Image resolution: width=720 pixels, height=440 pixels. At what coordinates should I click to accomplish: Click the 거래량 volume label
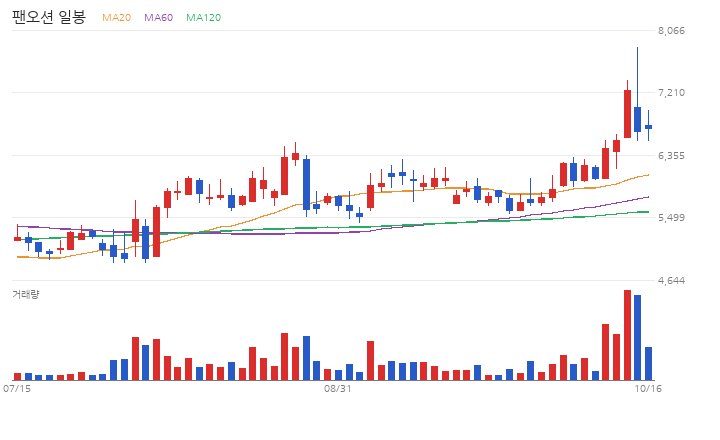tap(26, 294)
